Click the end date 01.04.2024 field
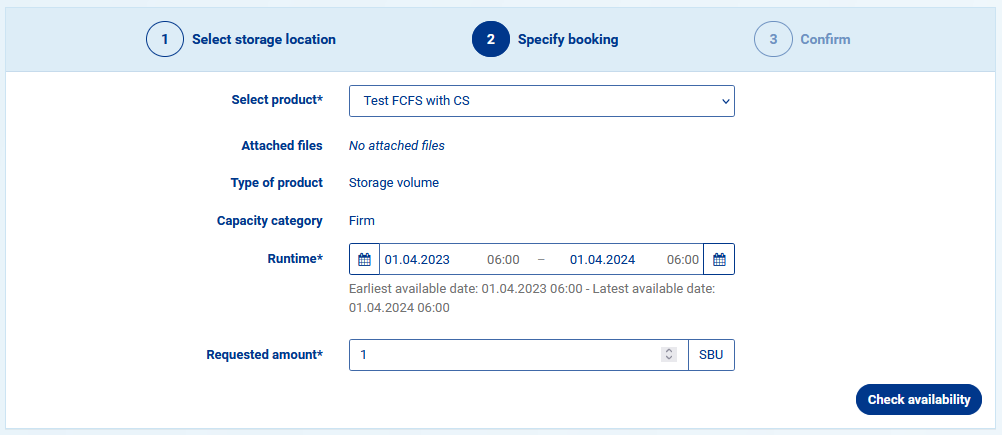This screenshot has height=435, width=1002. point(603,260)
